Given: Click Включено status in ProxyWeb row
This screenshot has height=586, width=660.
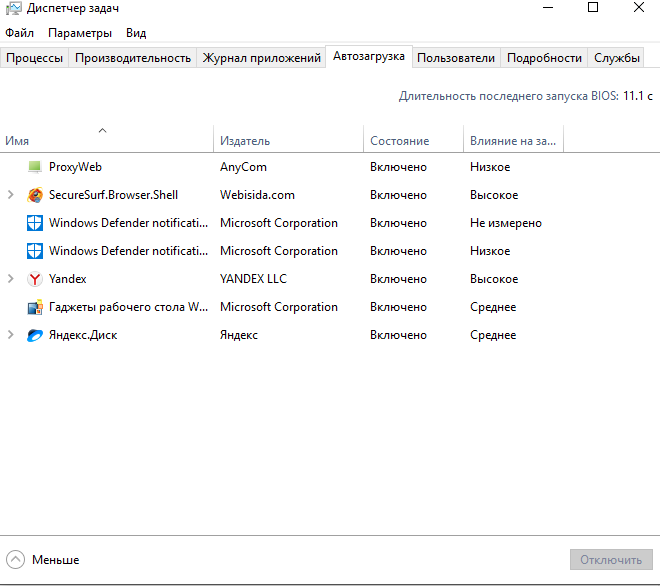Looking at the screenshot, I should click(398, 167).
